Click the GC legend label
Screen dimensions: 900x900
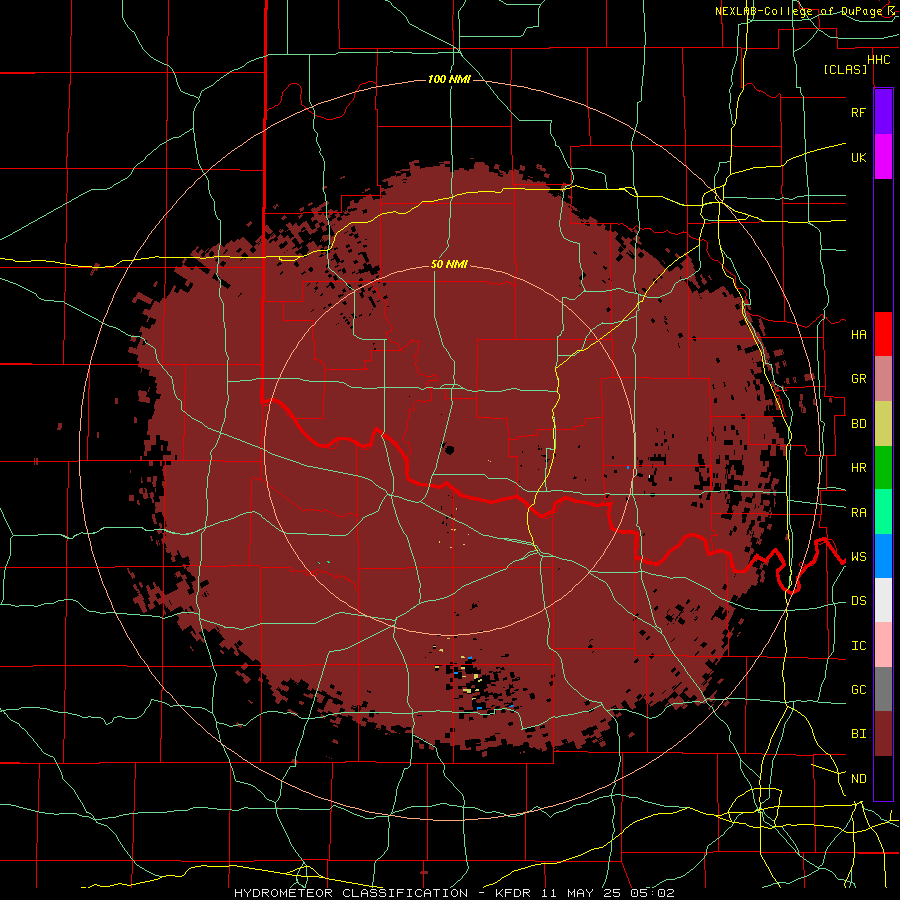click(x=858, y=689)
